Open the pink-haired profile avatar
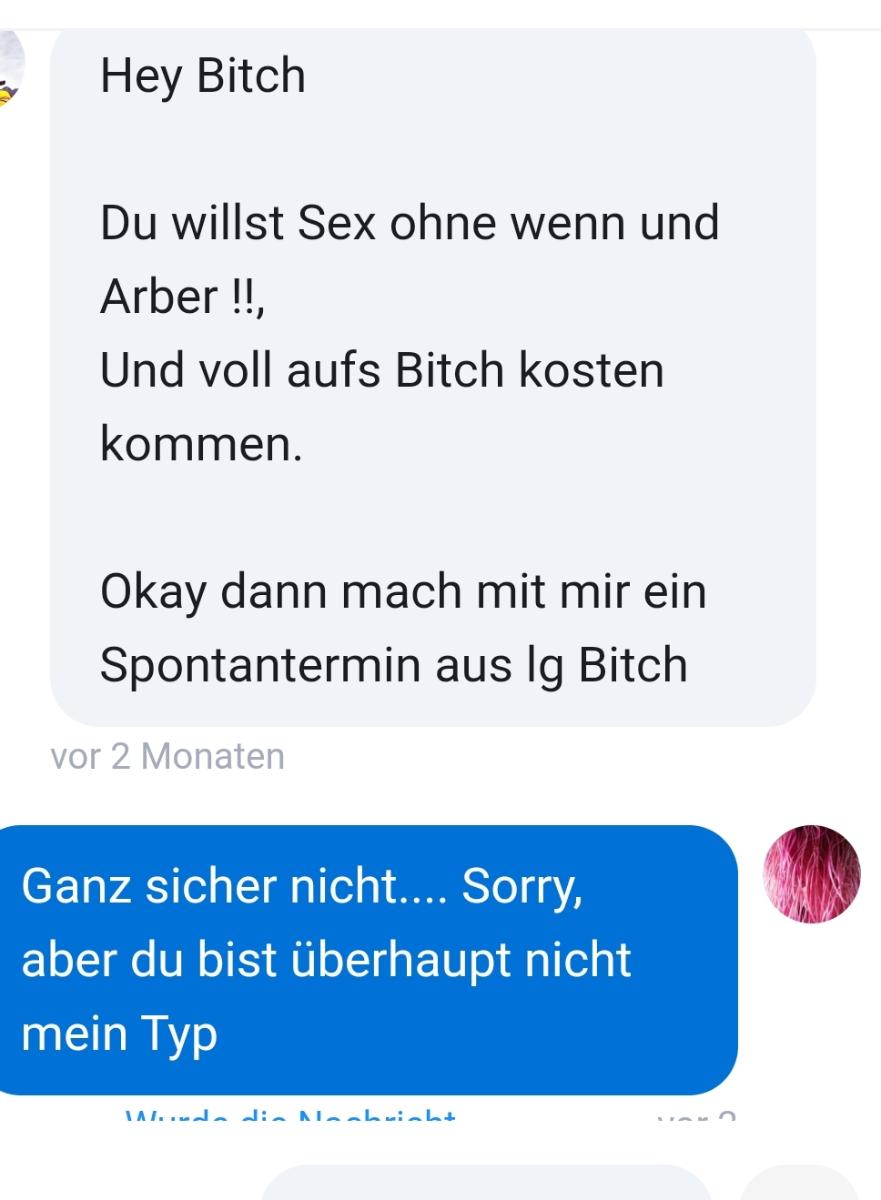 click(811, 874)
